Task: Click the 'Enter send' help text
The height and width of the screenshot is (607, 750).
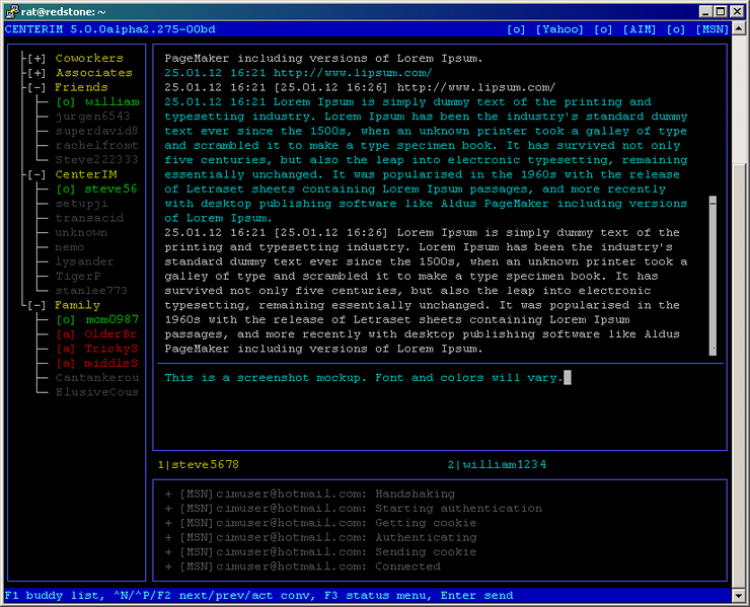Action: pyautogui.click(x=476, y=596)
